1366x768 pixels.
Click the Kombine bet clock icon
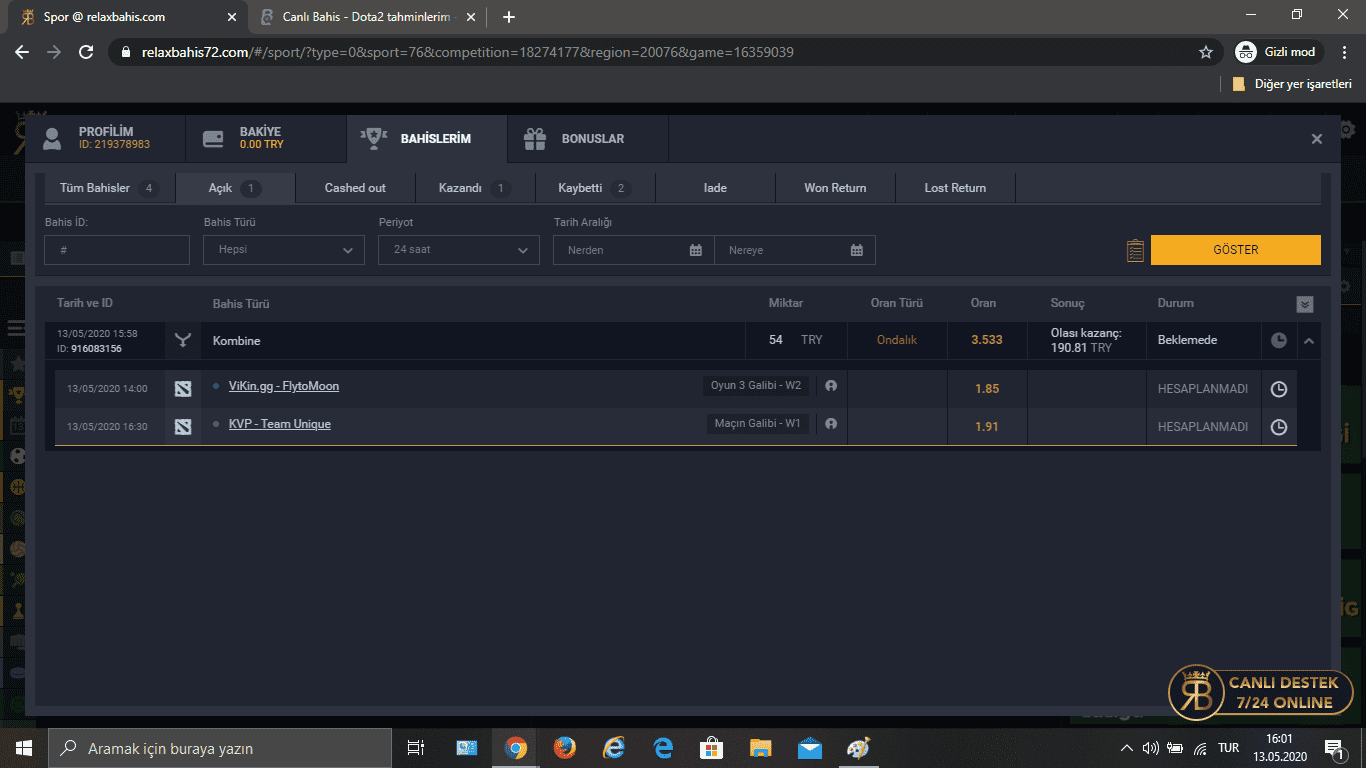[x=1279, y=341]
